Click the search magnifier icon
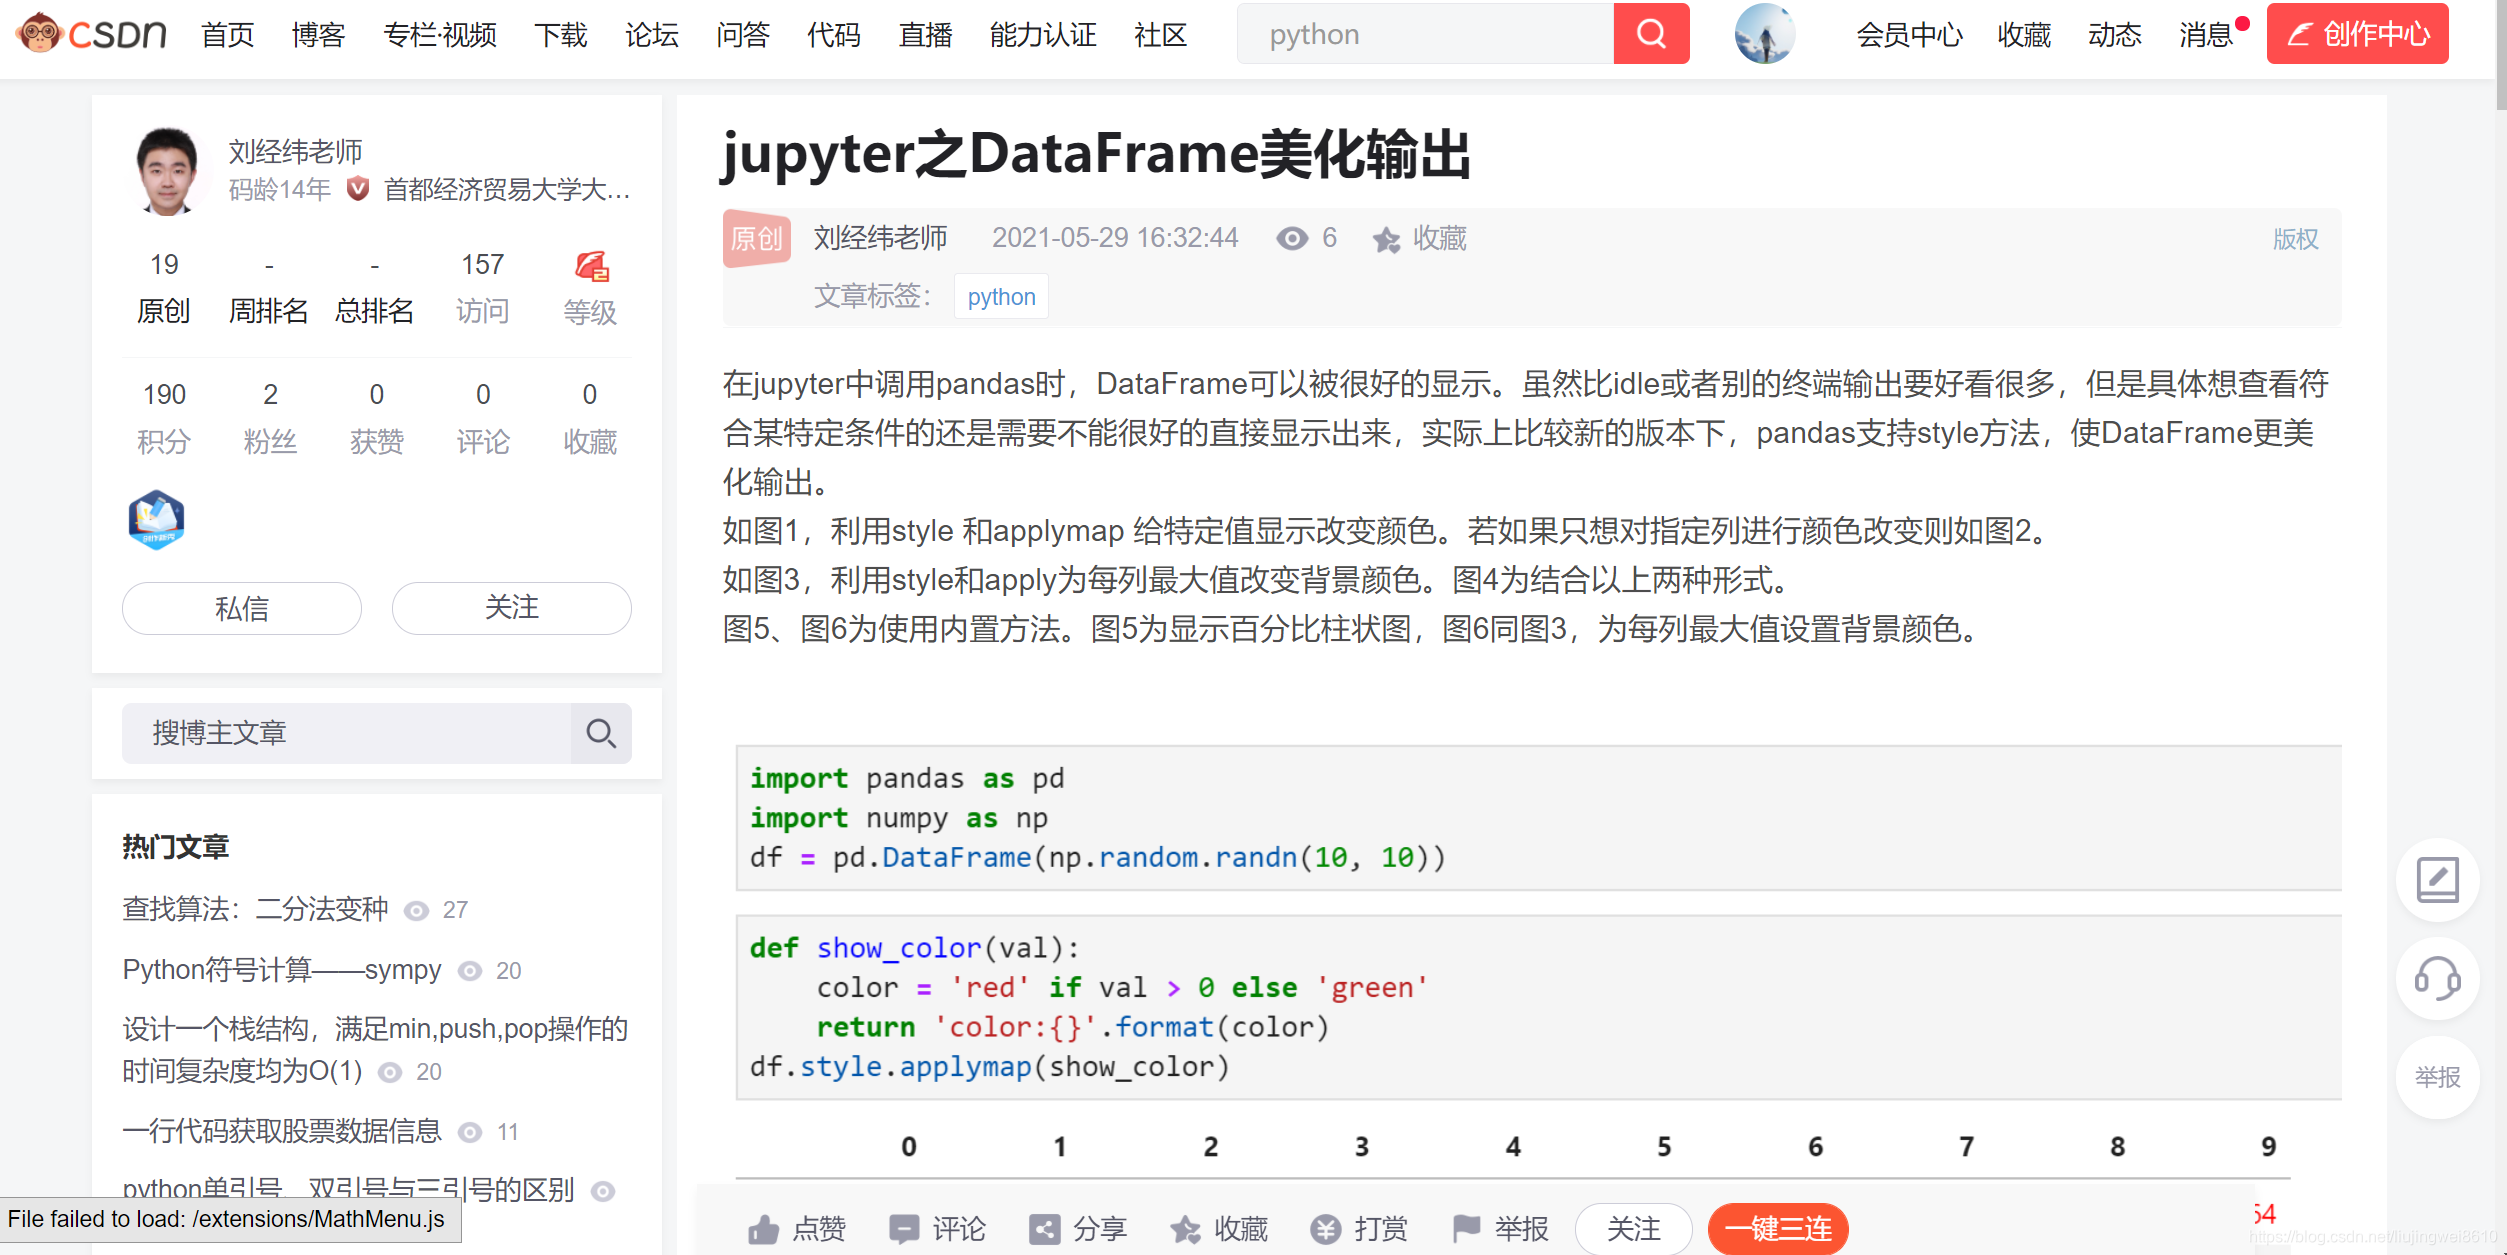Screen dimensions: 2507x1255 (x=1650, y=33)
